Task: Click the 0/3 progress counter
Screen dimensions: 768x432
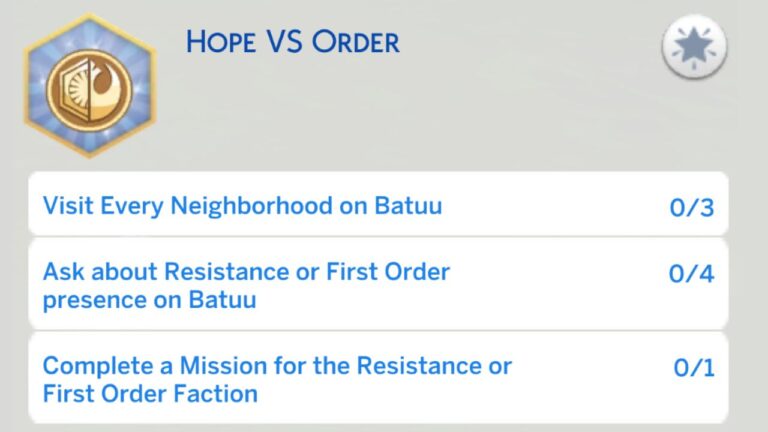Action: click(x=691, y=208)
